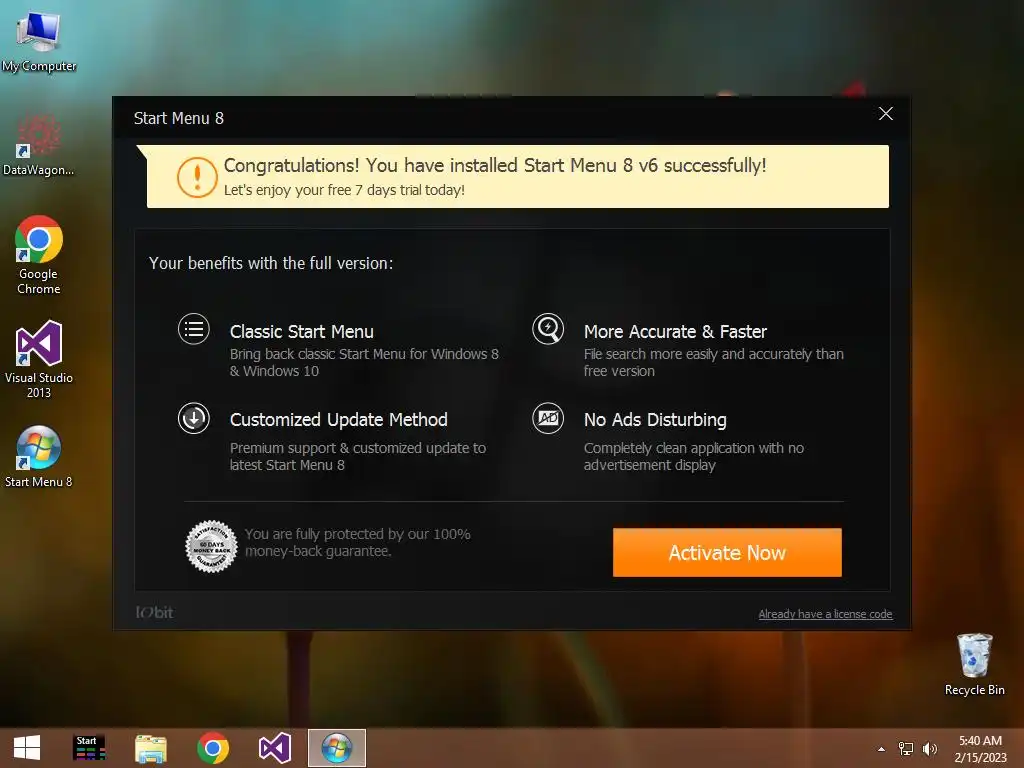Select the DataWagon desktop shortcut

39,145
